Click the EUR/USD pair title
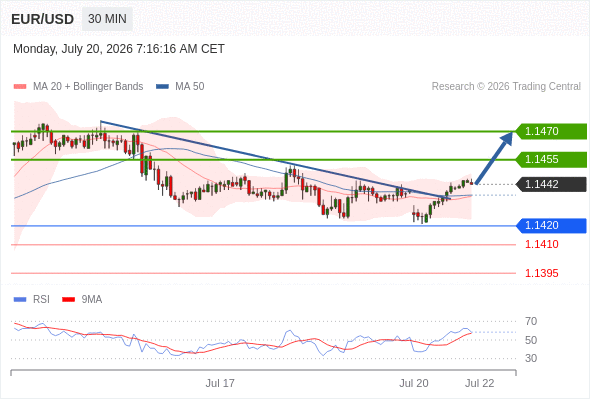 point(43,19)
